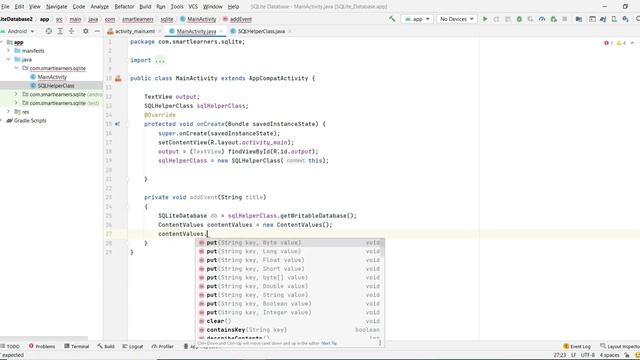The width and height of the screenshot is (640, 360).
Task: Choose clear() from autocomplete list
Action: coord(290,321)
